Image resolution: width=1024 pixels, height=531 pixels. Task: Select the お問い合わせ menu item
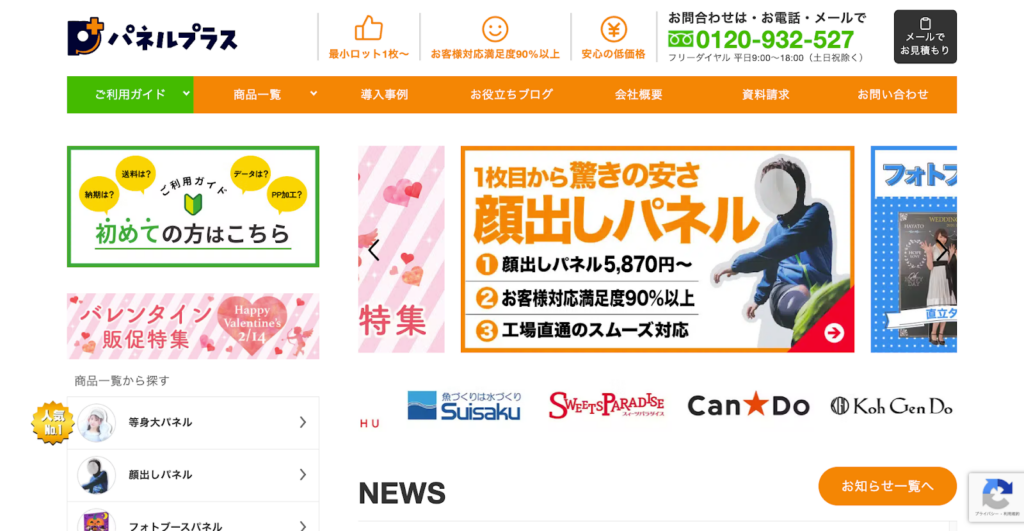893,95
